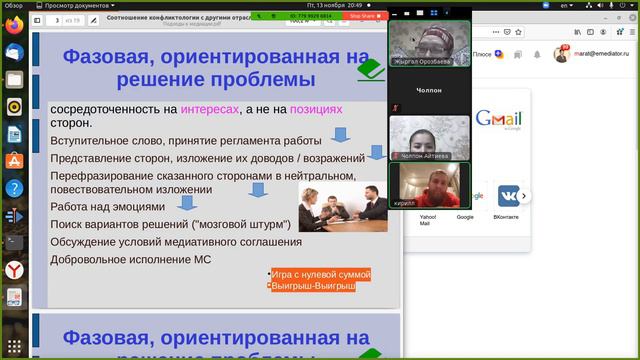Open the Help question-mark dock icon
The height and width of the screenshot is (360, 640).
click(x=14, y=189)
